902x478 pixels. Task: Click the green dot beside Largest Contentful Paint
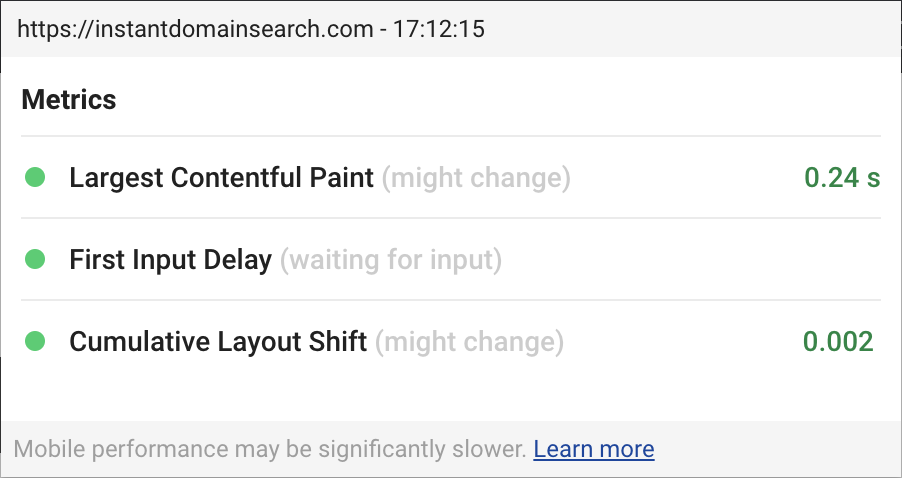[35, 177]
